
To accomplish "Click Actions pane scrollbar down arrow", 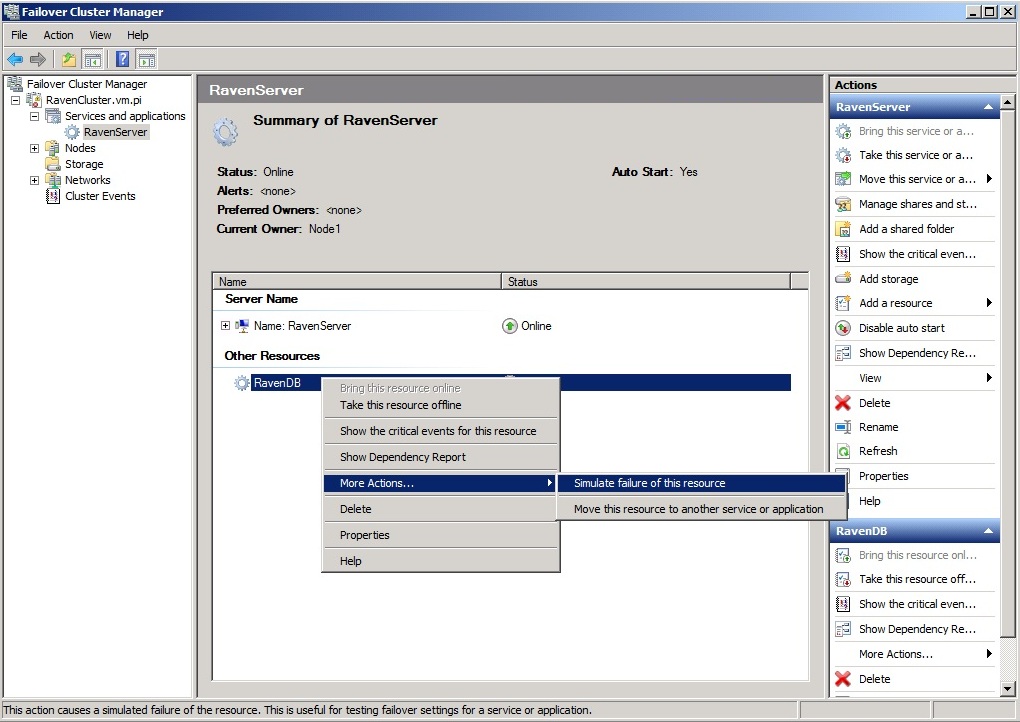I will (1007, 688).
